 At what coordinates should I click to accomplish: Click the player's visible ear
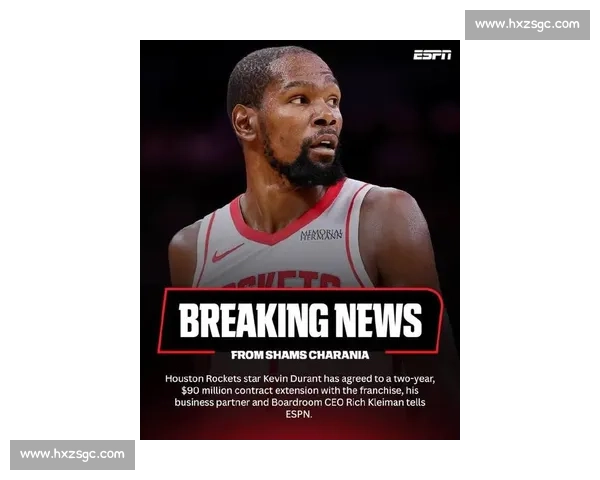pos(243,122)
